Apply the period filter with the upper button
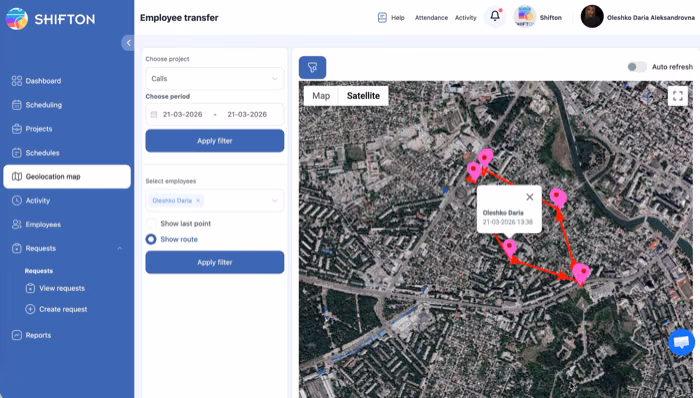This screenshot has width=700, height=398. click(x=215, y=141)
